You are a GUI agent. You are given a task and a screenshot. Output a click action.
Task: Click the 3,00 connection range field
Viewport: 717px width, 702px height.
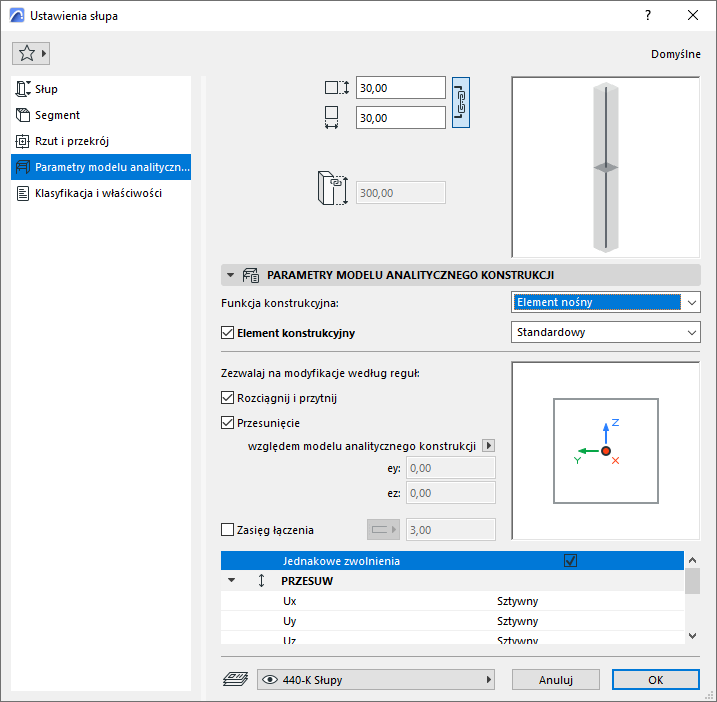click(x=450, y=530)
